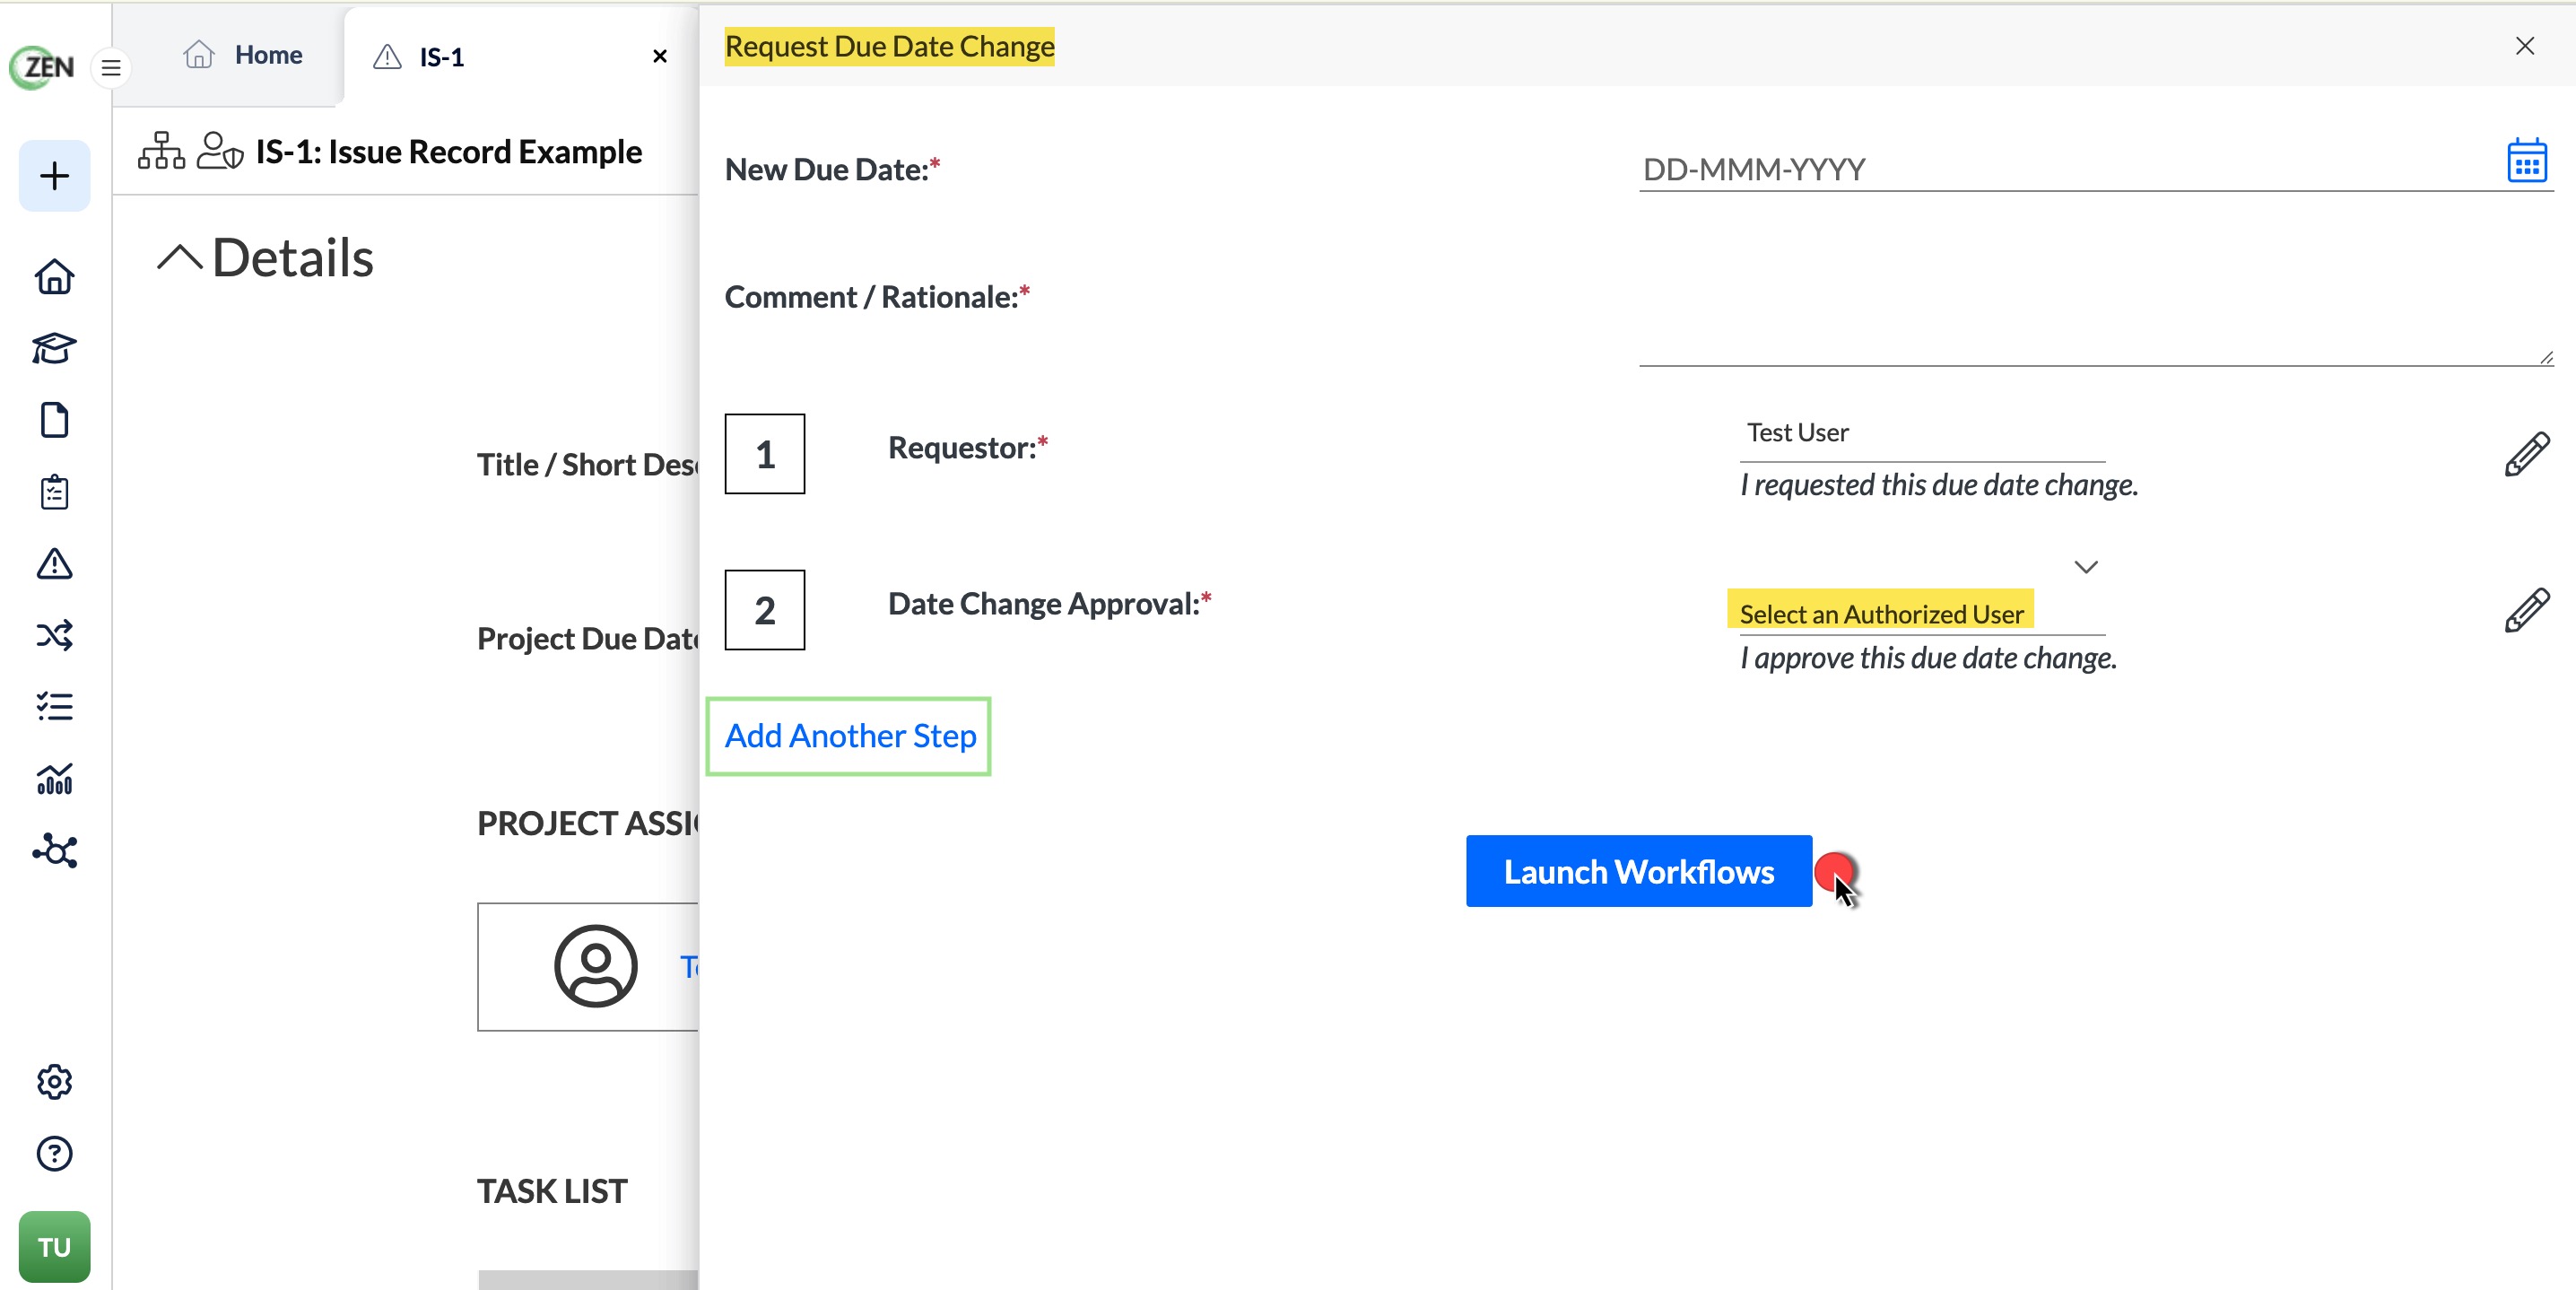This screenshot has height=1290, width=2576.
Task: Click 'I requested this due date change.' text
Action: tap(1938, 485)
